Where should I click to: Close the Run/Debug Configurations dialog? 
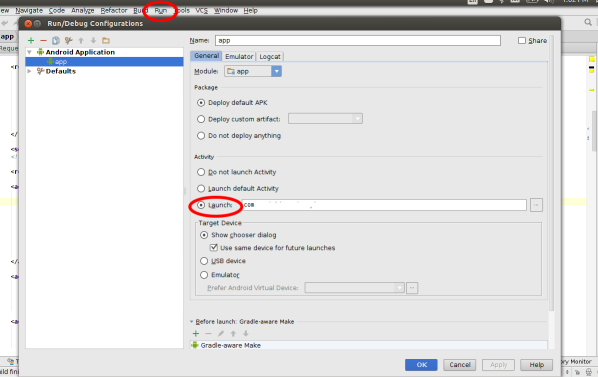(28, 24)
